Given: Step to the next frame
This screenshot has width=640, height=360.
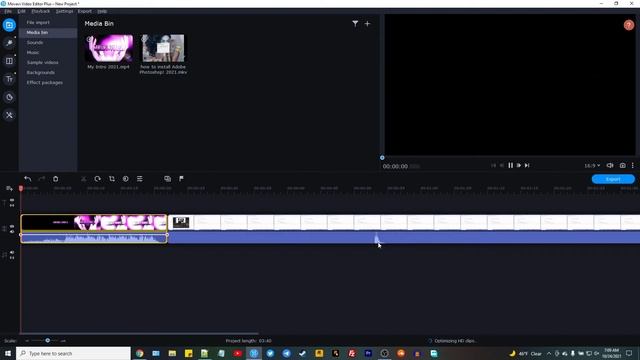Looking at the screenshot, I should (x=519, y=165).
